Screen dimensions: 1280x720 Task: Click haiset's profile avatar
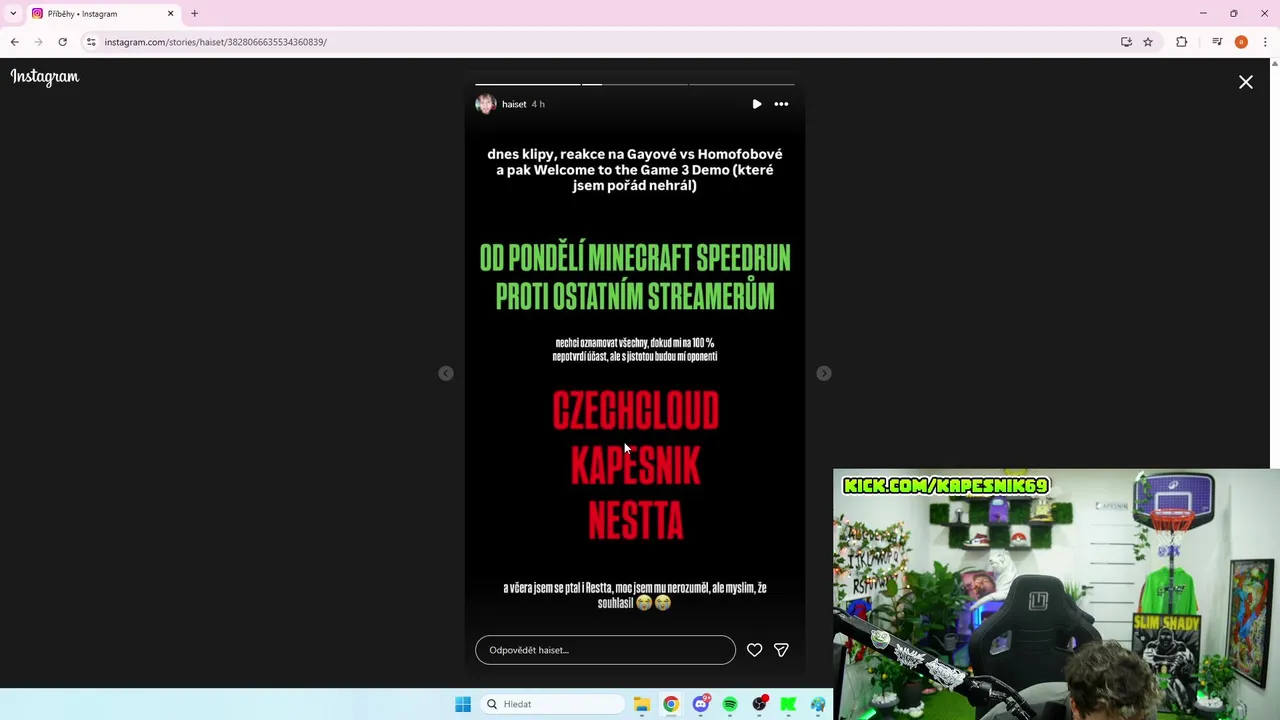(x=486, y=104)
